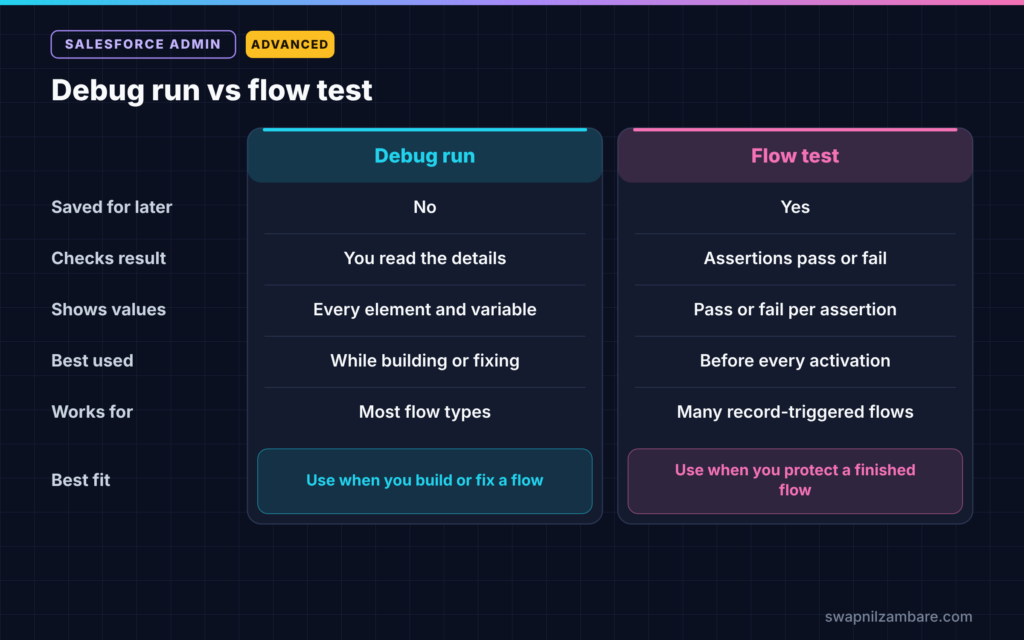Click the 'Yes' cell under Flow test

pos(795,207)
